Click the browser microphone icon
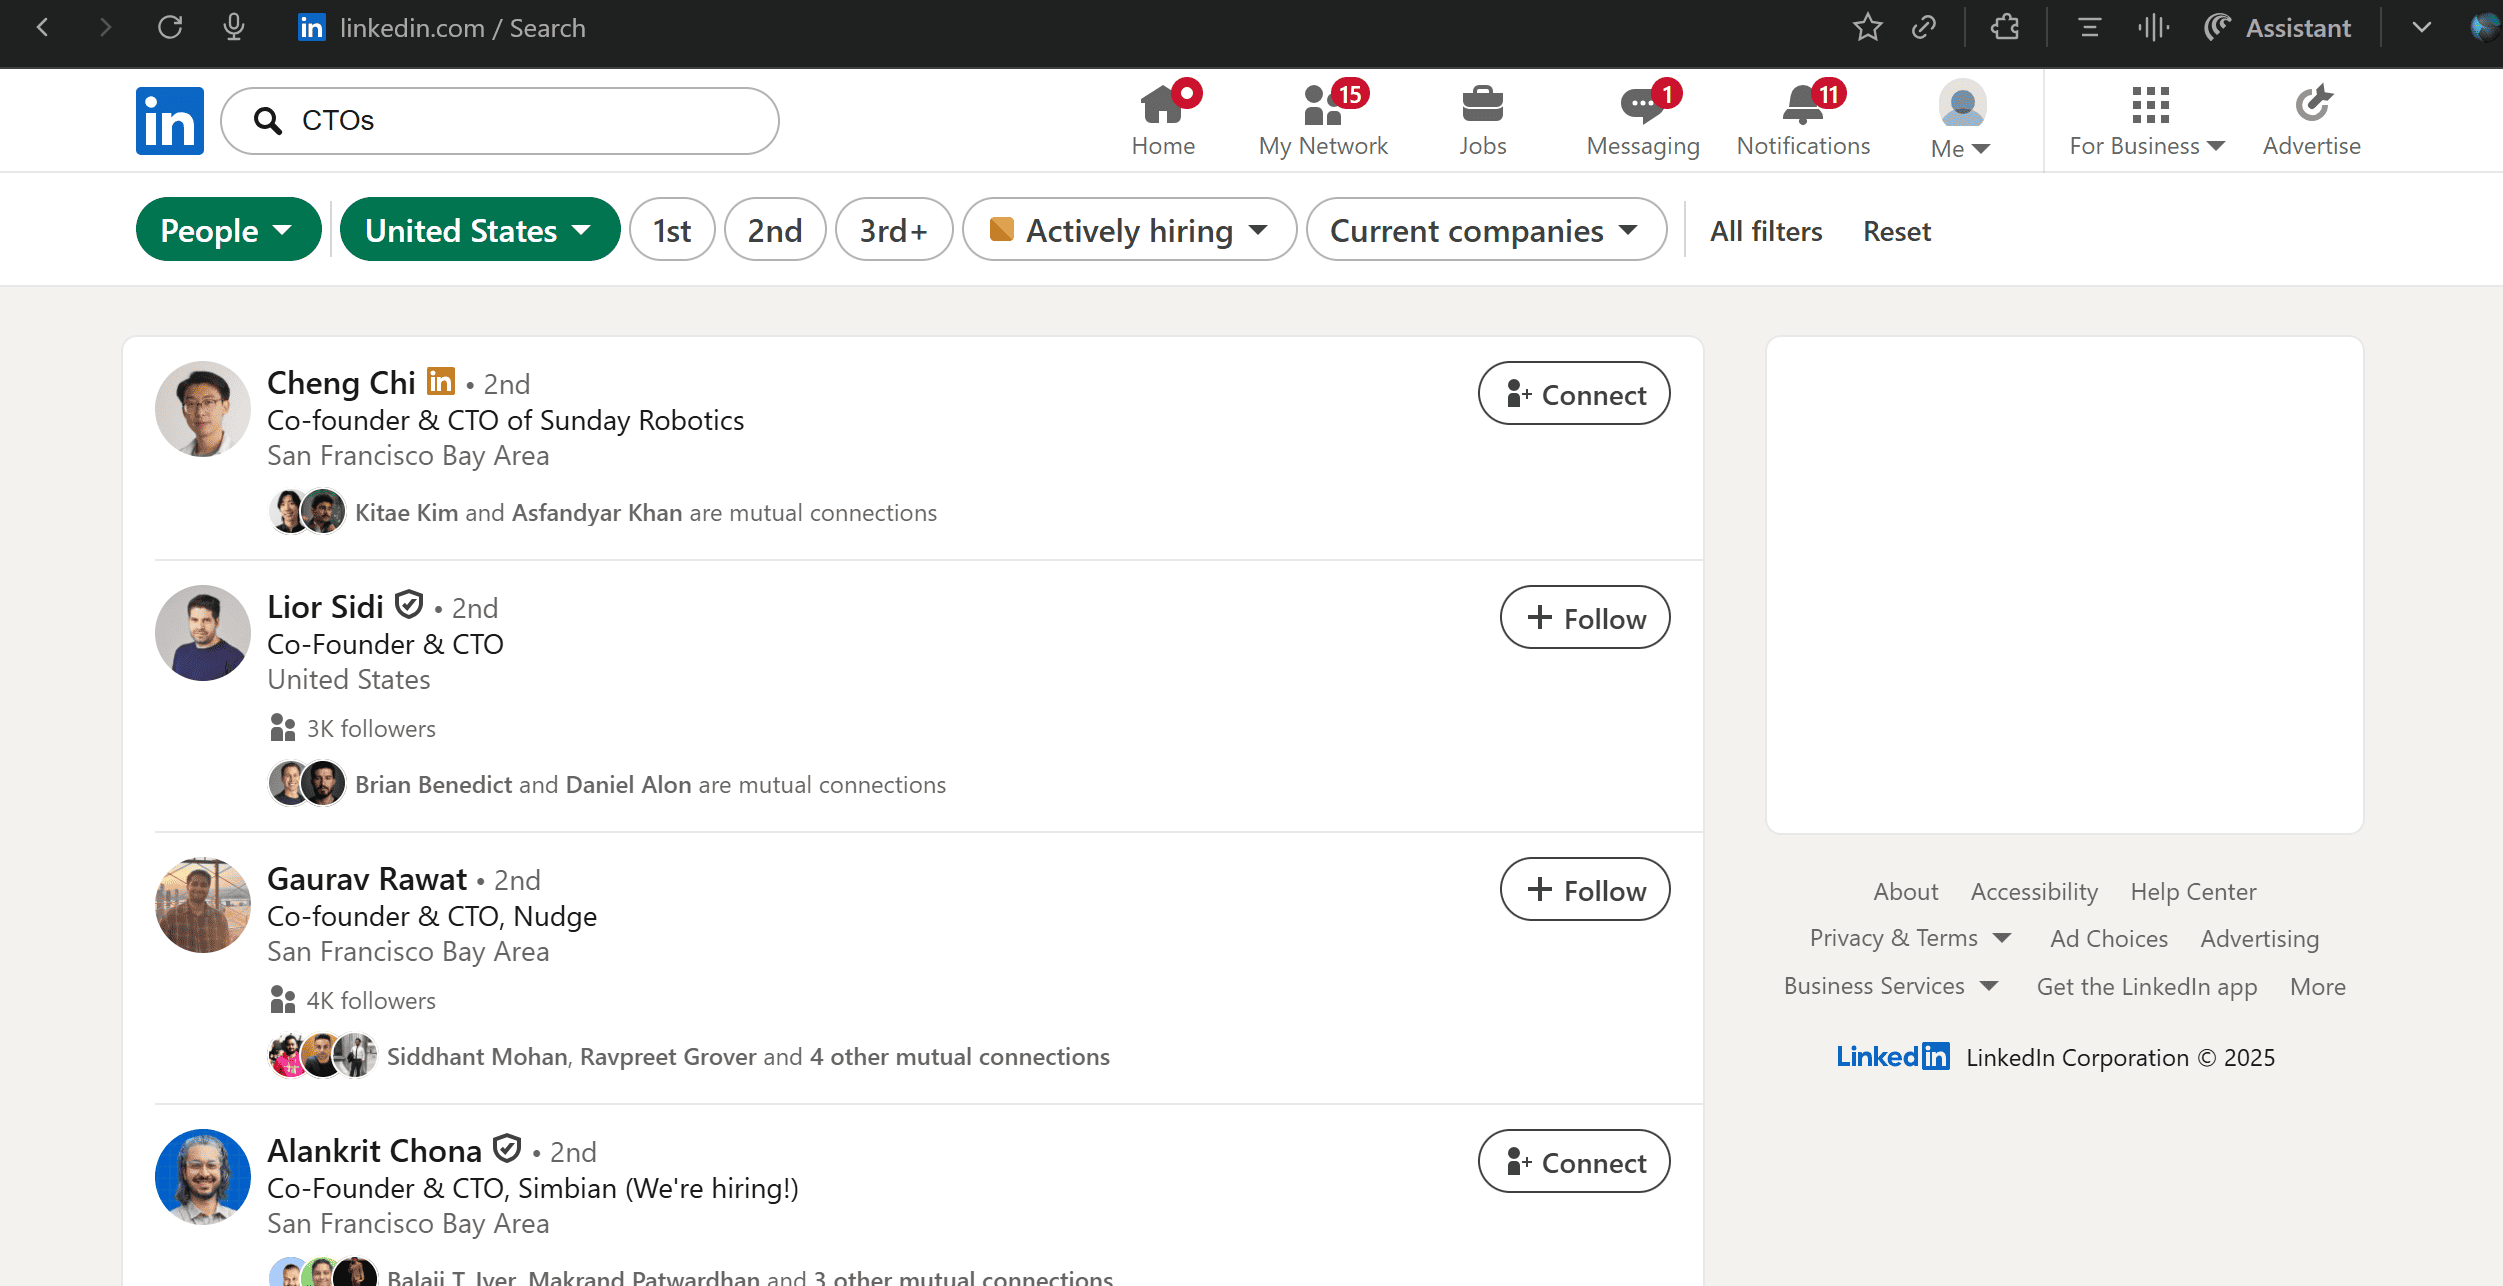 (233, 27)
